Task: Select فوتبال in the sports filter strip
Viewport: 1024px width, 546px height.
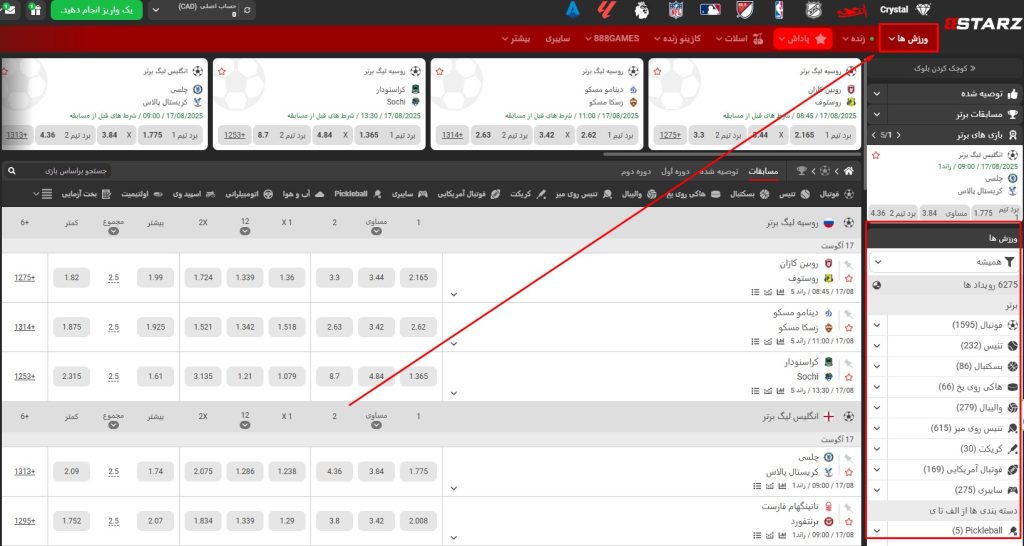Action: pyautogui.click(x=837, y=194)
